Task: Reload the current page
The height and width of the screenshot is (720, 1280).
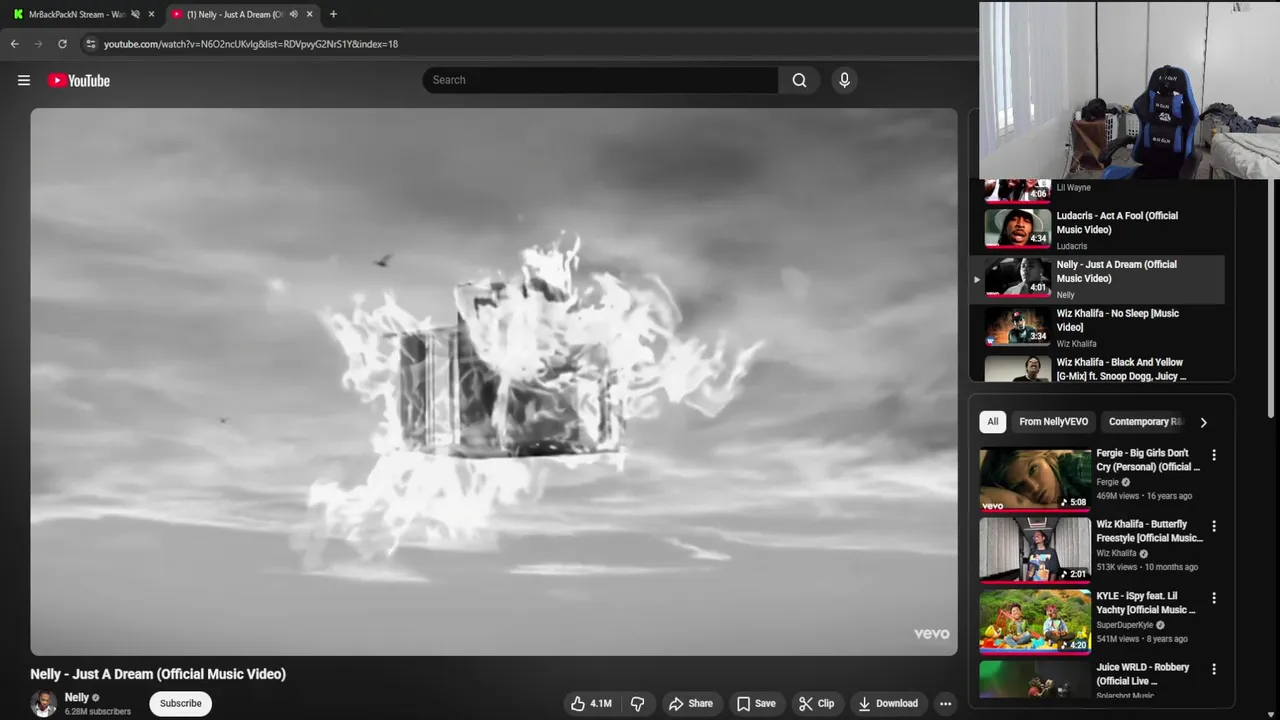Action: pyautogui.click(x=62, y=44)
